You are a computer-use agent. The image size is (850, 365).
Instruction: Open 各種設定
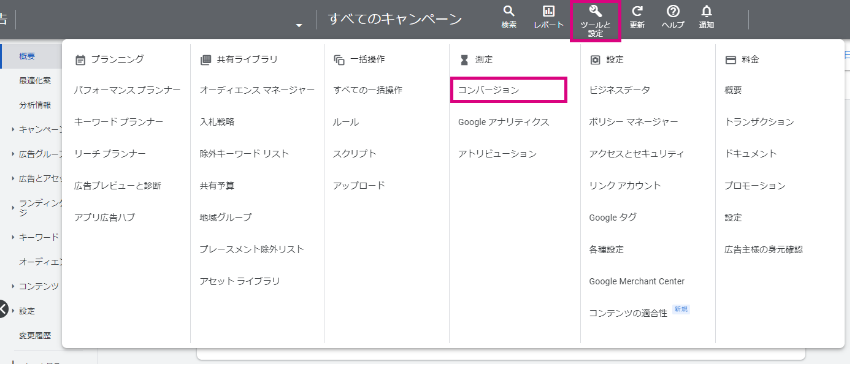(x=607, y=249)
